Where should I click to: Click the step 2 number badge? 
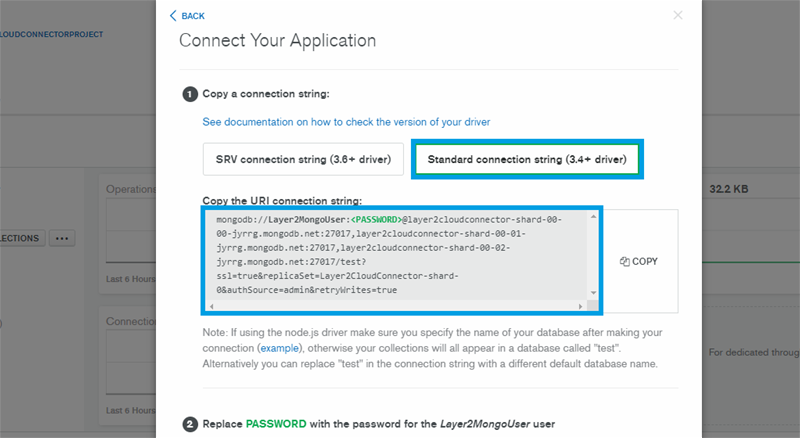[x=189, y=424]
